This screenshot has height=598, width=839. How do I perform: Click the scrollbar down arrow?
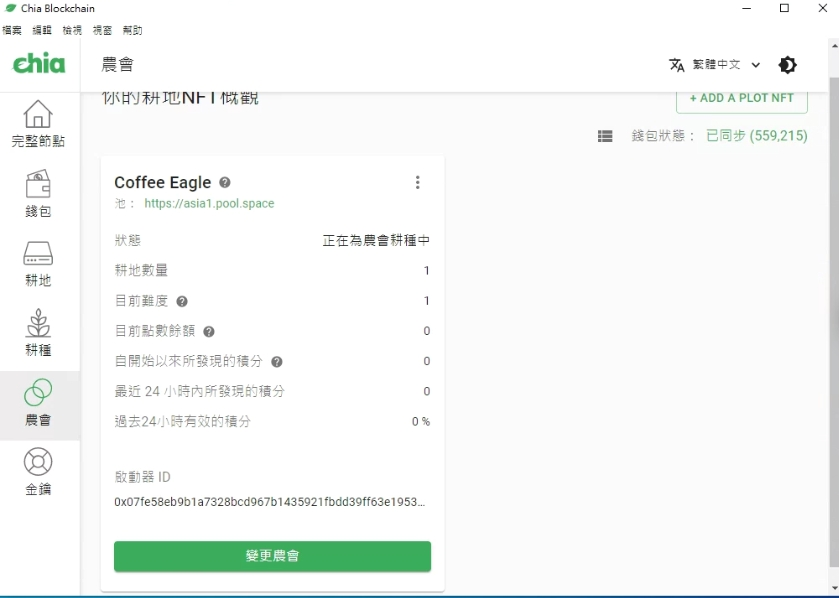[834, 588]
